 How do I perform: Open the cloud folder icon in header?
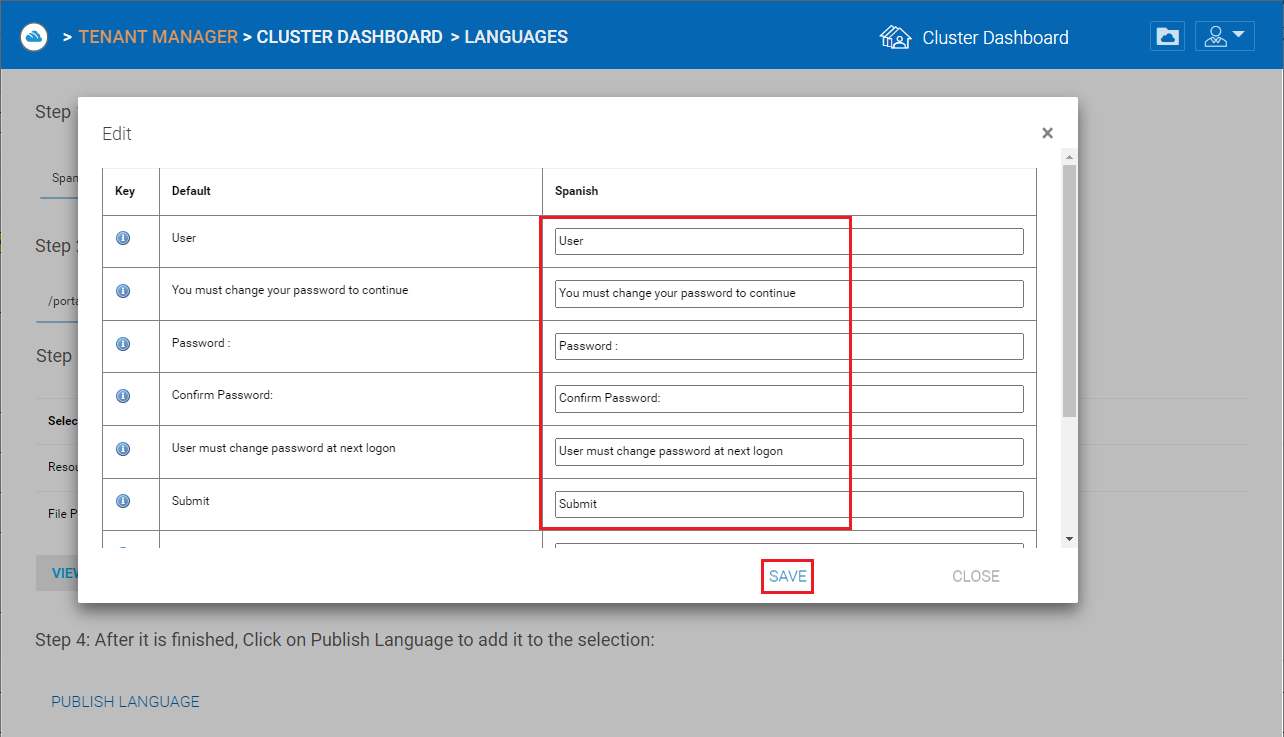point(1167,37)
